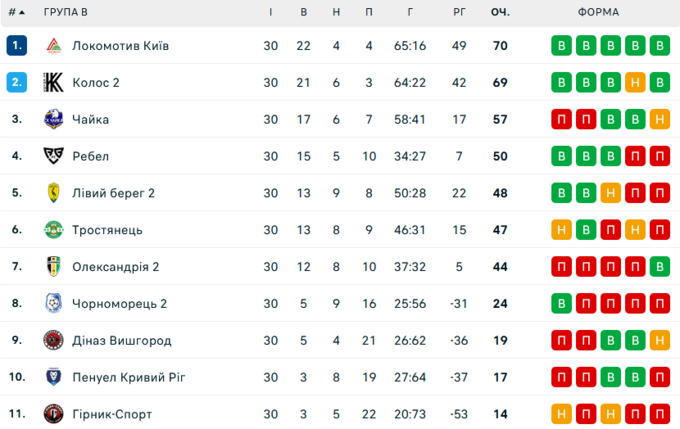Click the dark blue rank 1 position badge
This screenshot has height=429, width=680.
[x=17, y=46]
